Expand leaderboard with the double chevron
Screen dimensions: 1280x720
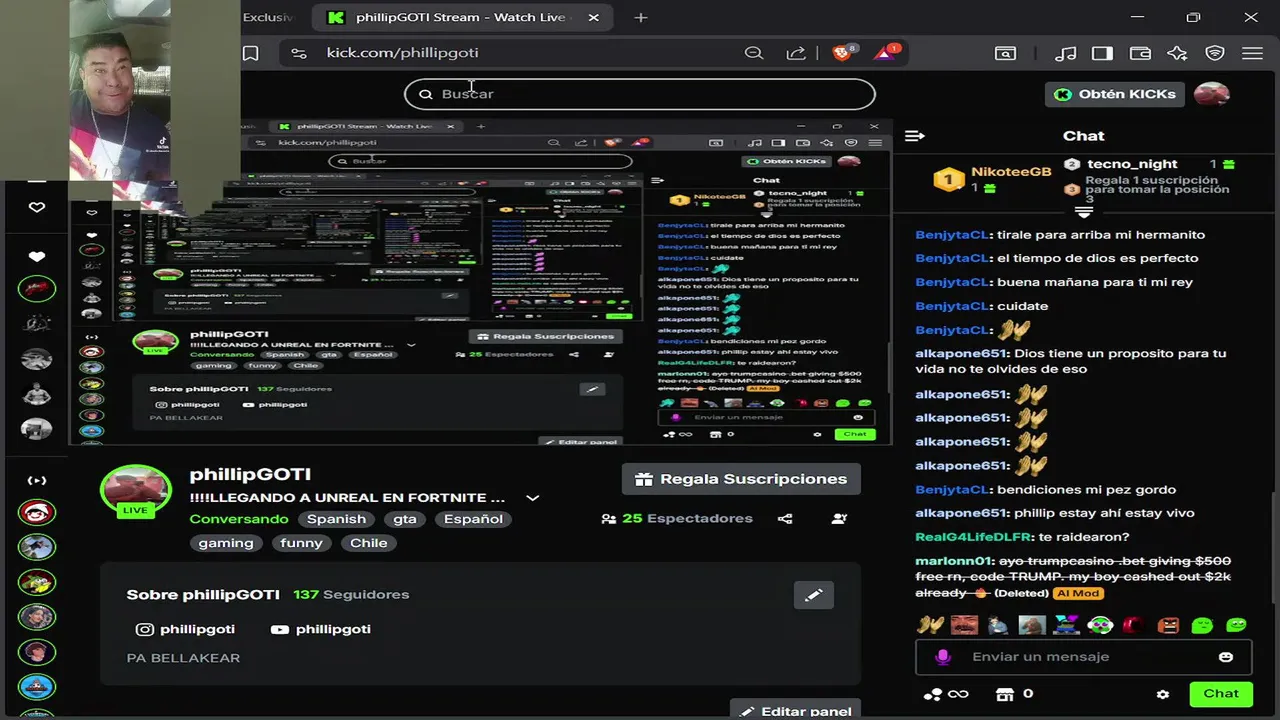tap(1083, 212)
